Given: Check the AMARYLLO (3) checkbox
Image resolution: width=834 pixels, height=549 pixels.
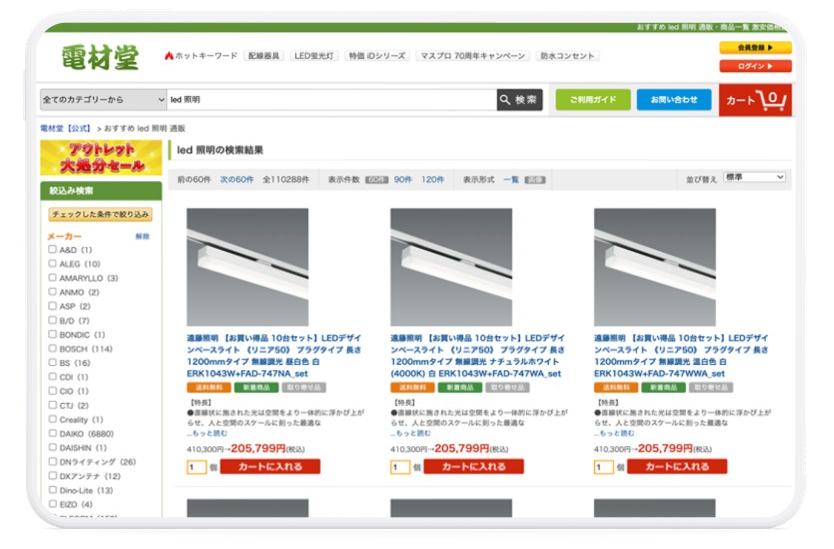Looking at the screenshot, I should pyautogui.click(x=52, y=277).
